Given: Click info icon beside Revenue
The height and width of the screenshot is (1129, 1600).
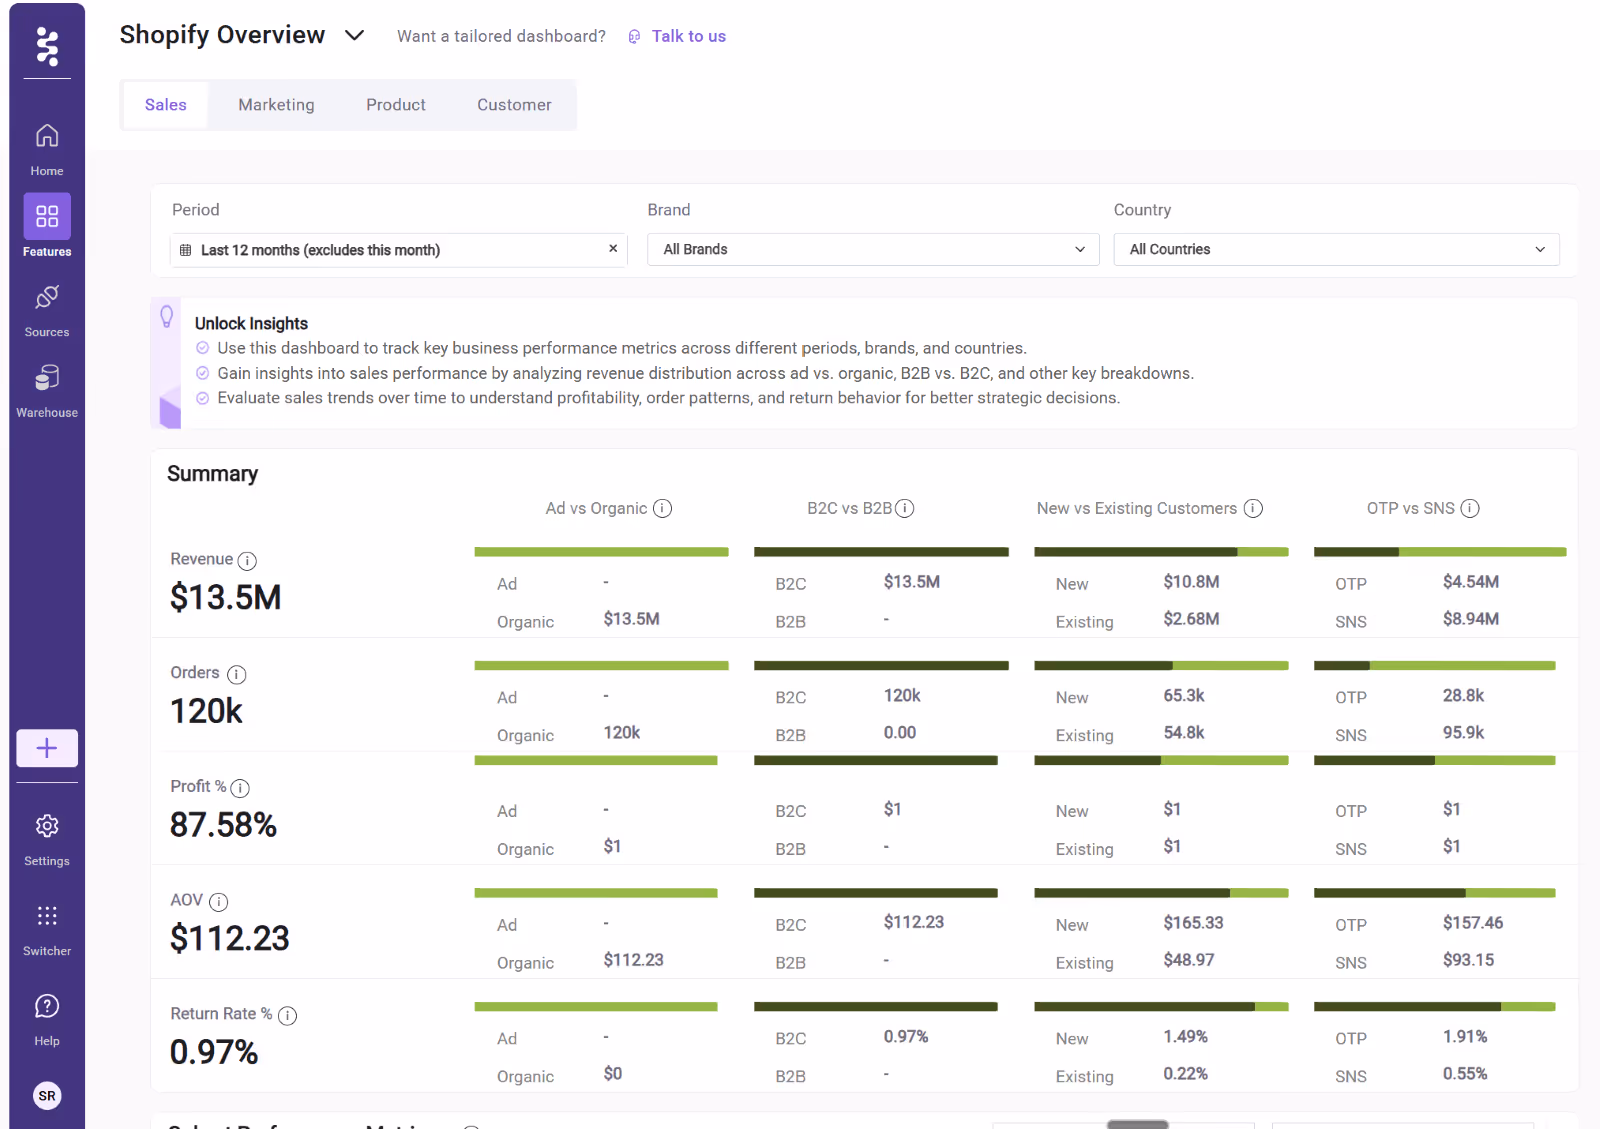Looking at the screenshot, I should [247, 561].
